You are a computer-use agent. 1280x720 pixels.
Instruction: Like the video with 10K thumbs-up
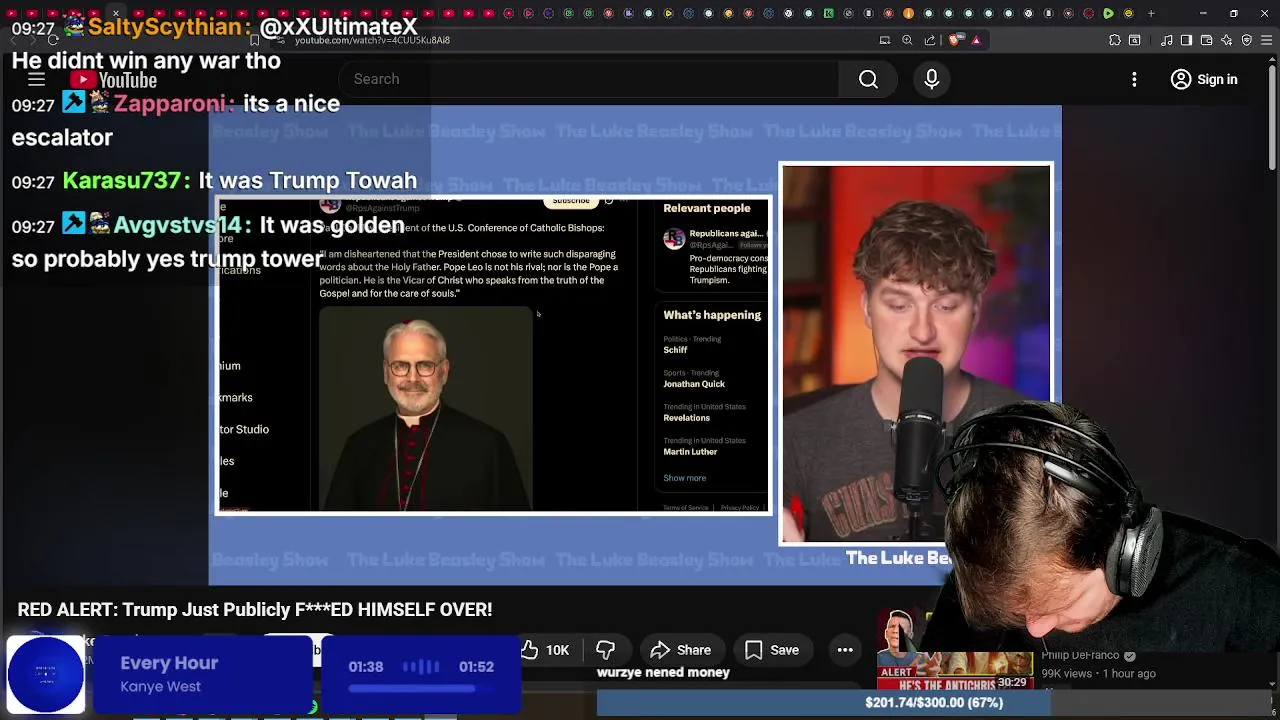(546, 650)
